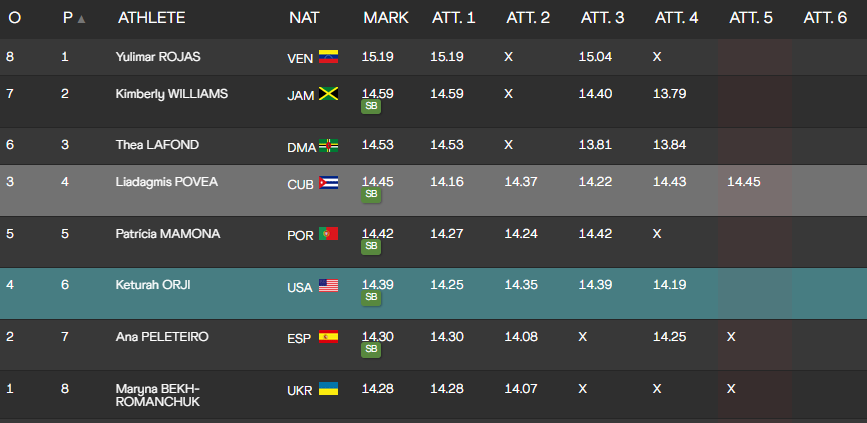Click the SB badge under Ana Peleteiro's mark
The width and height of the screenshot is (867, 423).
pos(371,349)
